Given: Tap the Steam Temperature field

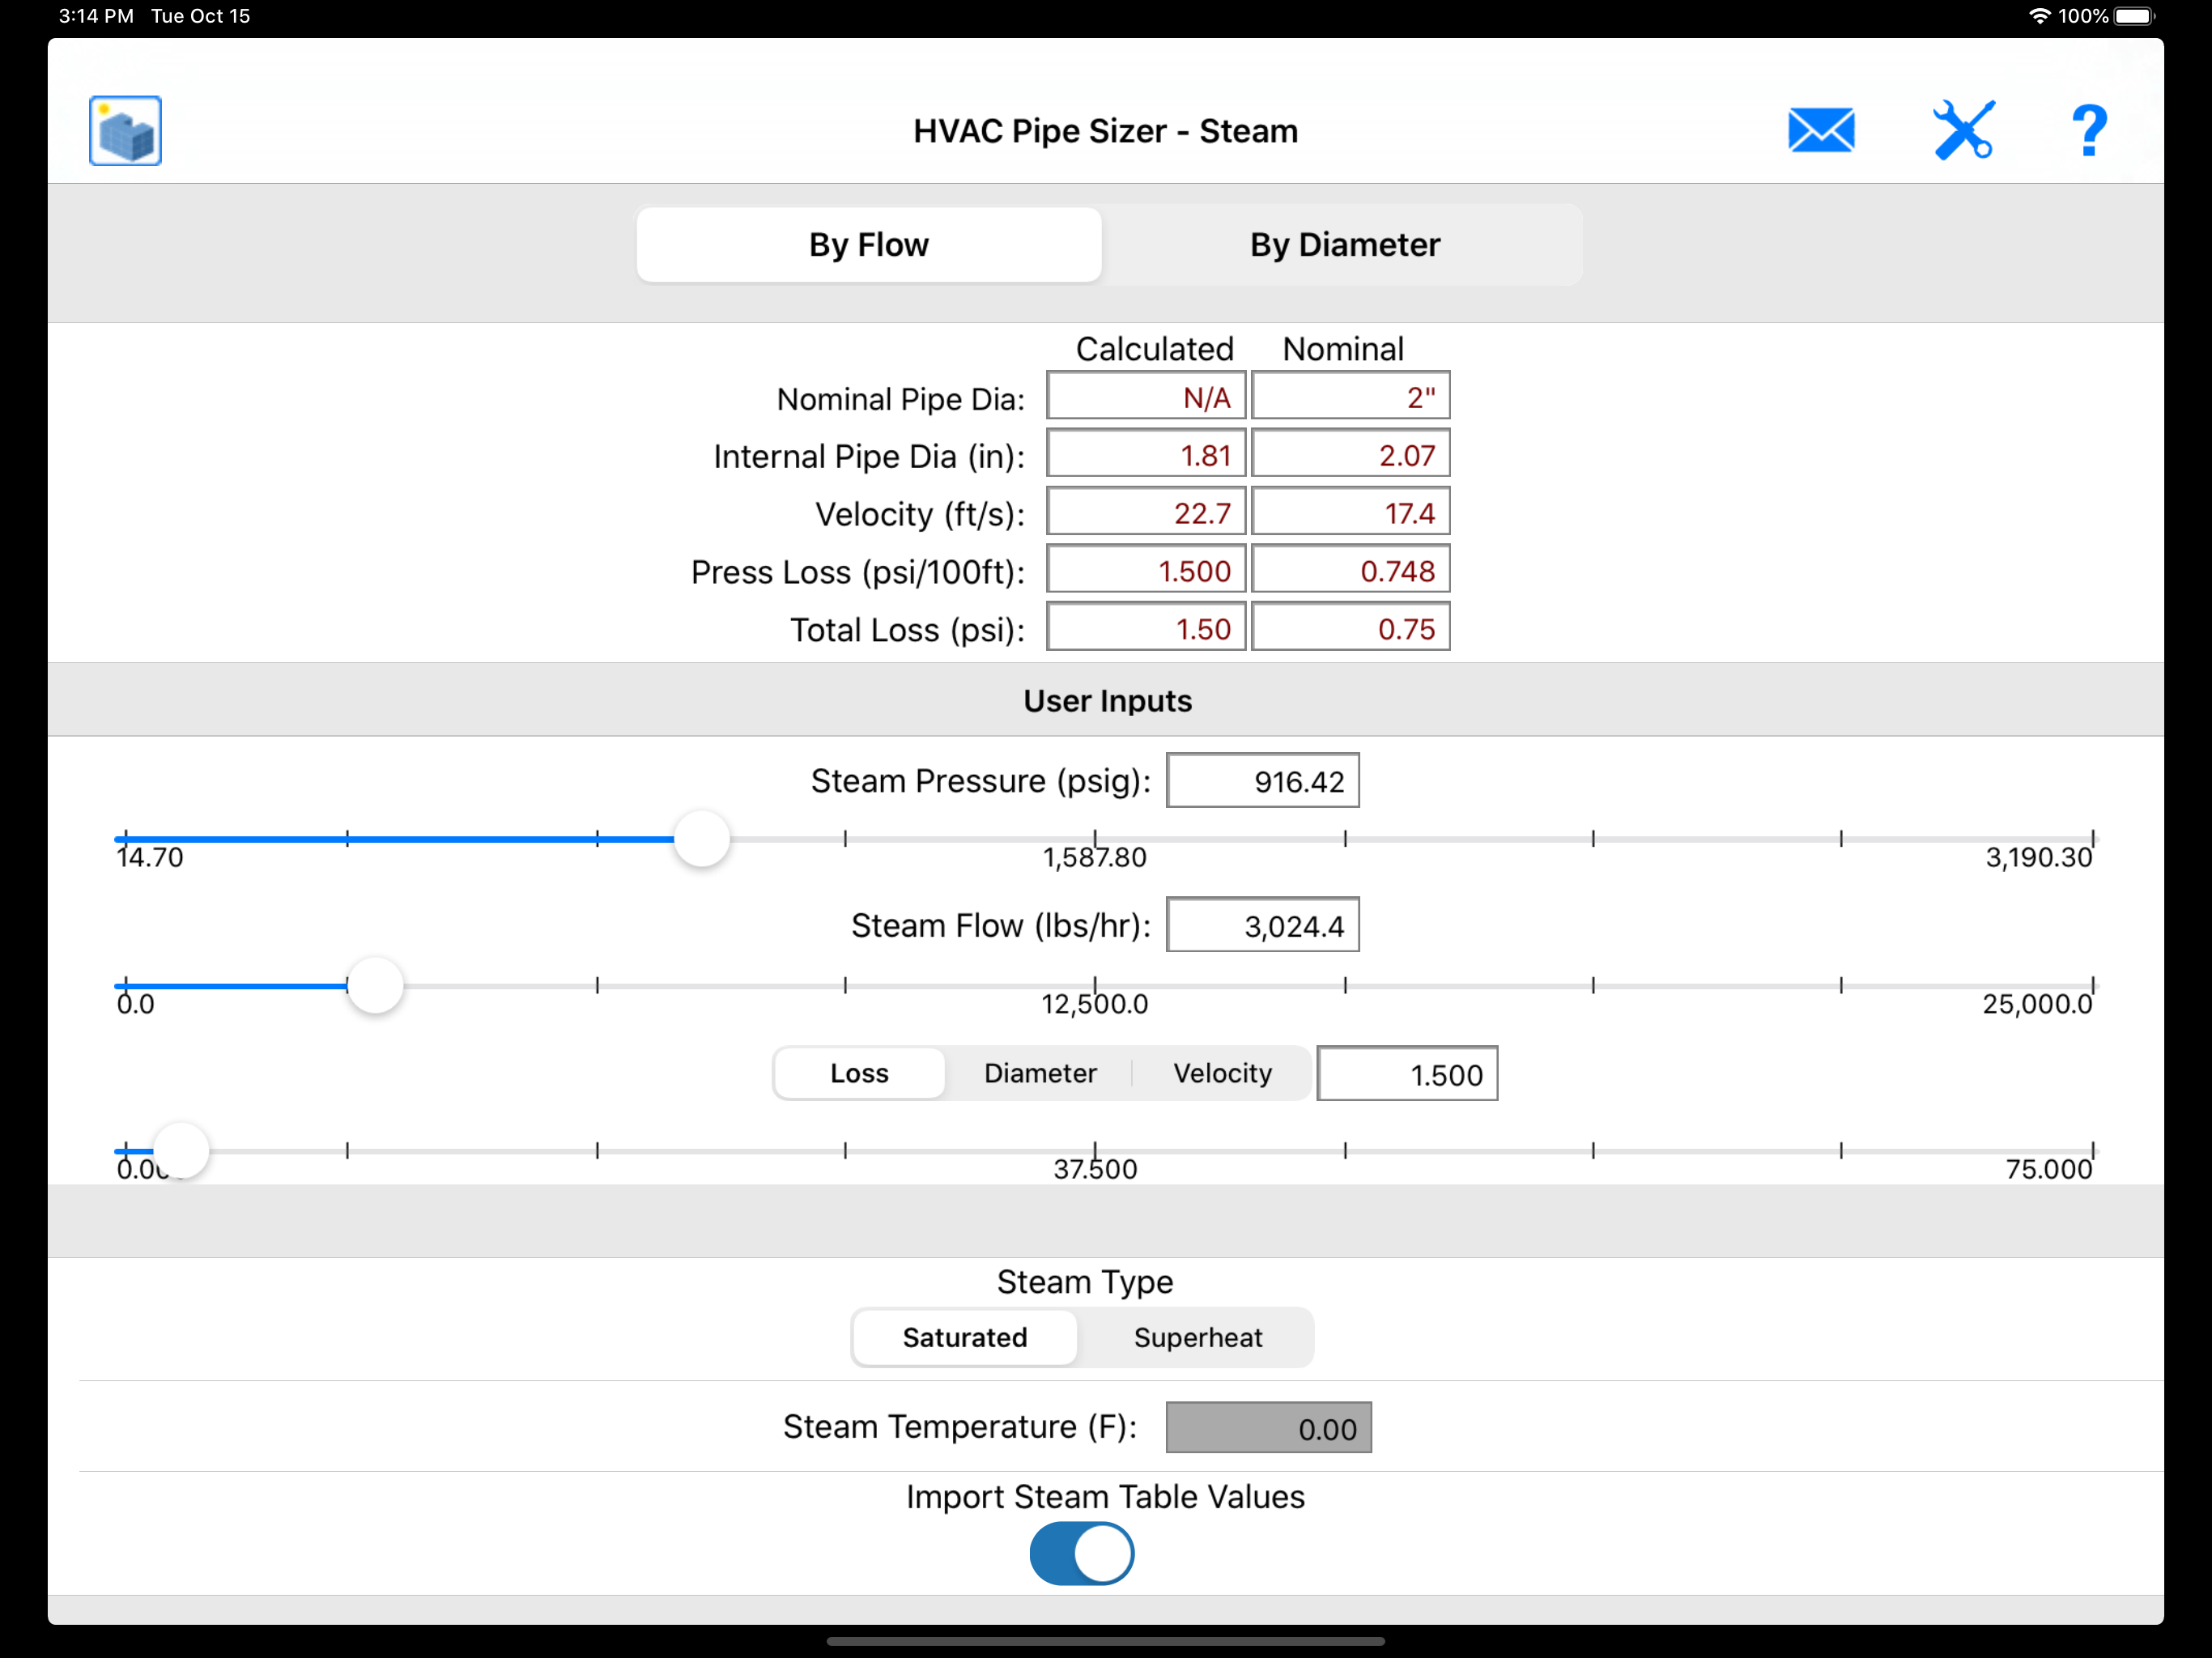Looking at the screenshot, I should (1267, 1428).
